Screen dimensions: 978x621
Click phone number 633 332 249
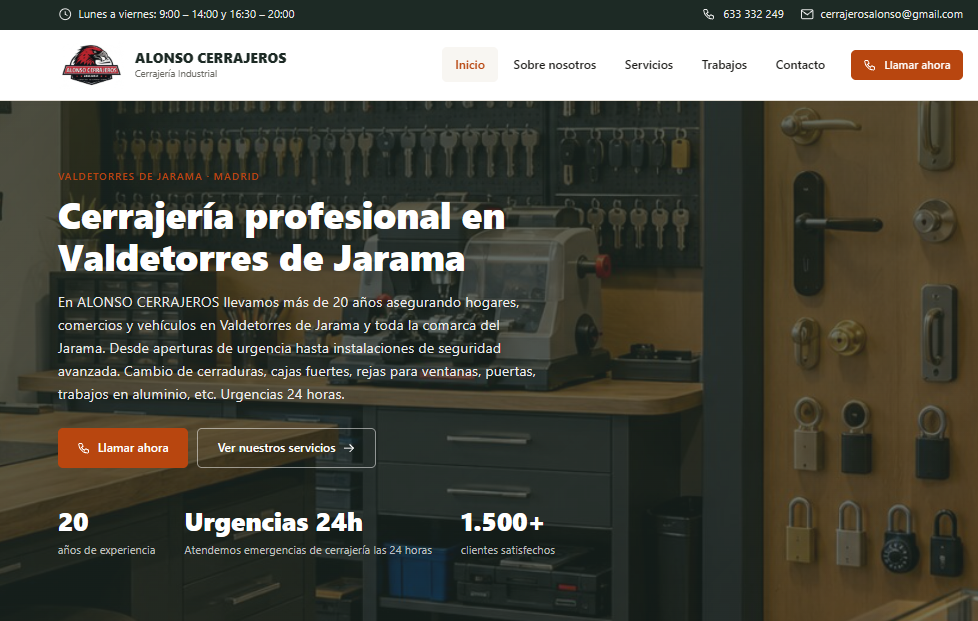pyautogui.click(x=753, y=14)
